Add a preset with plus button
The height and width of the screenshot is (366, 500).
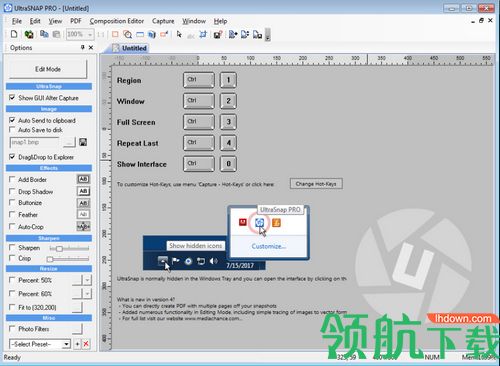pos(77,344)
